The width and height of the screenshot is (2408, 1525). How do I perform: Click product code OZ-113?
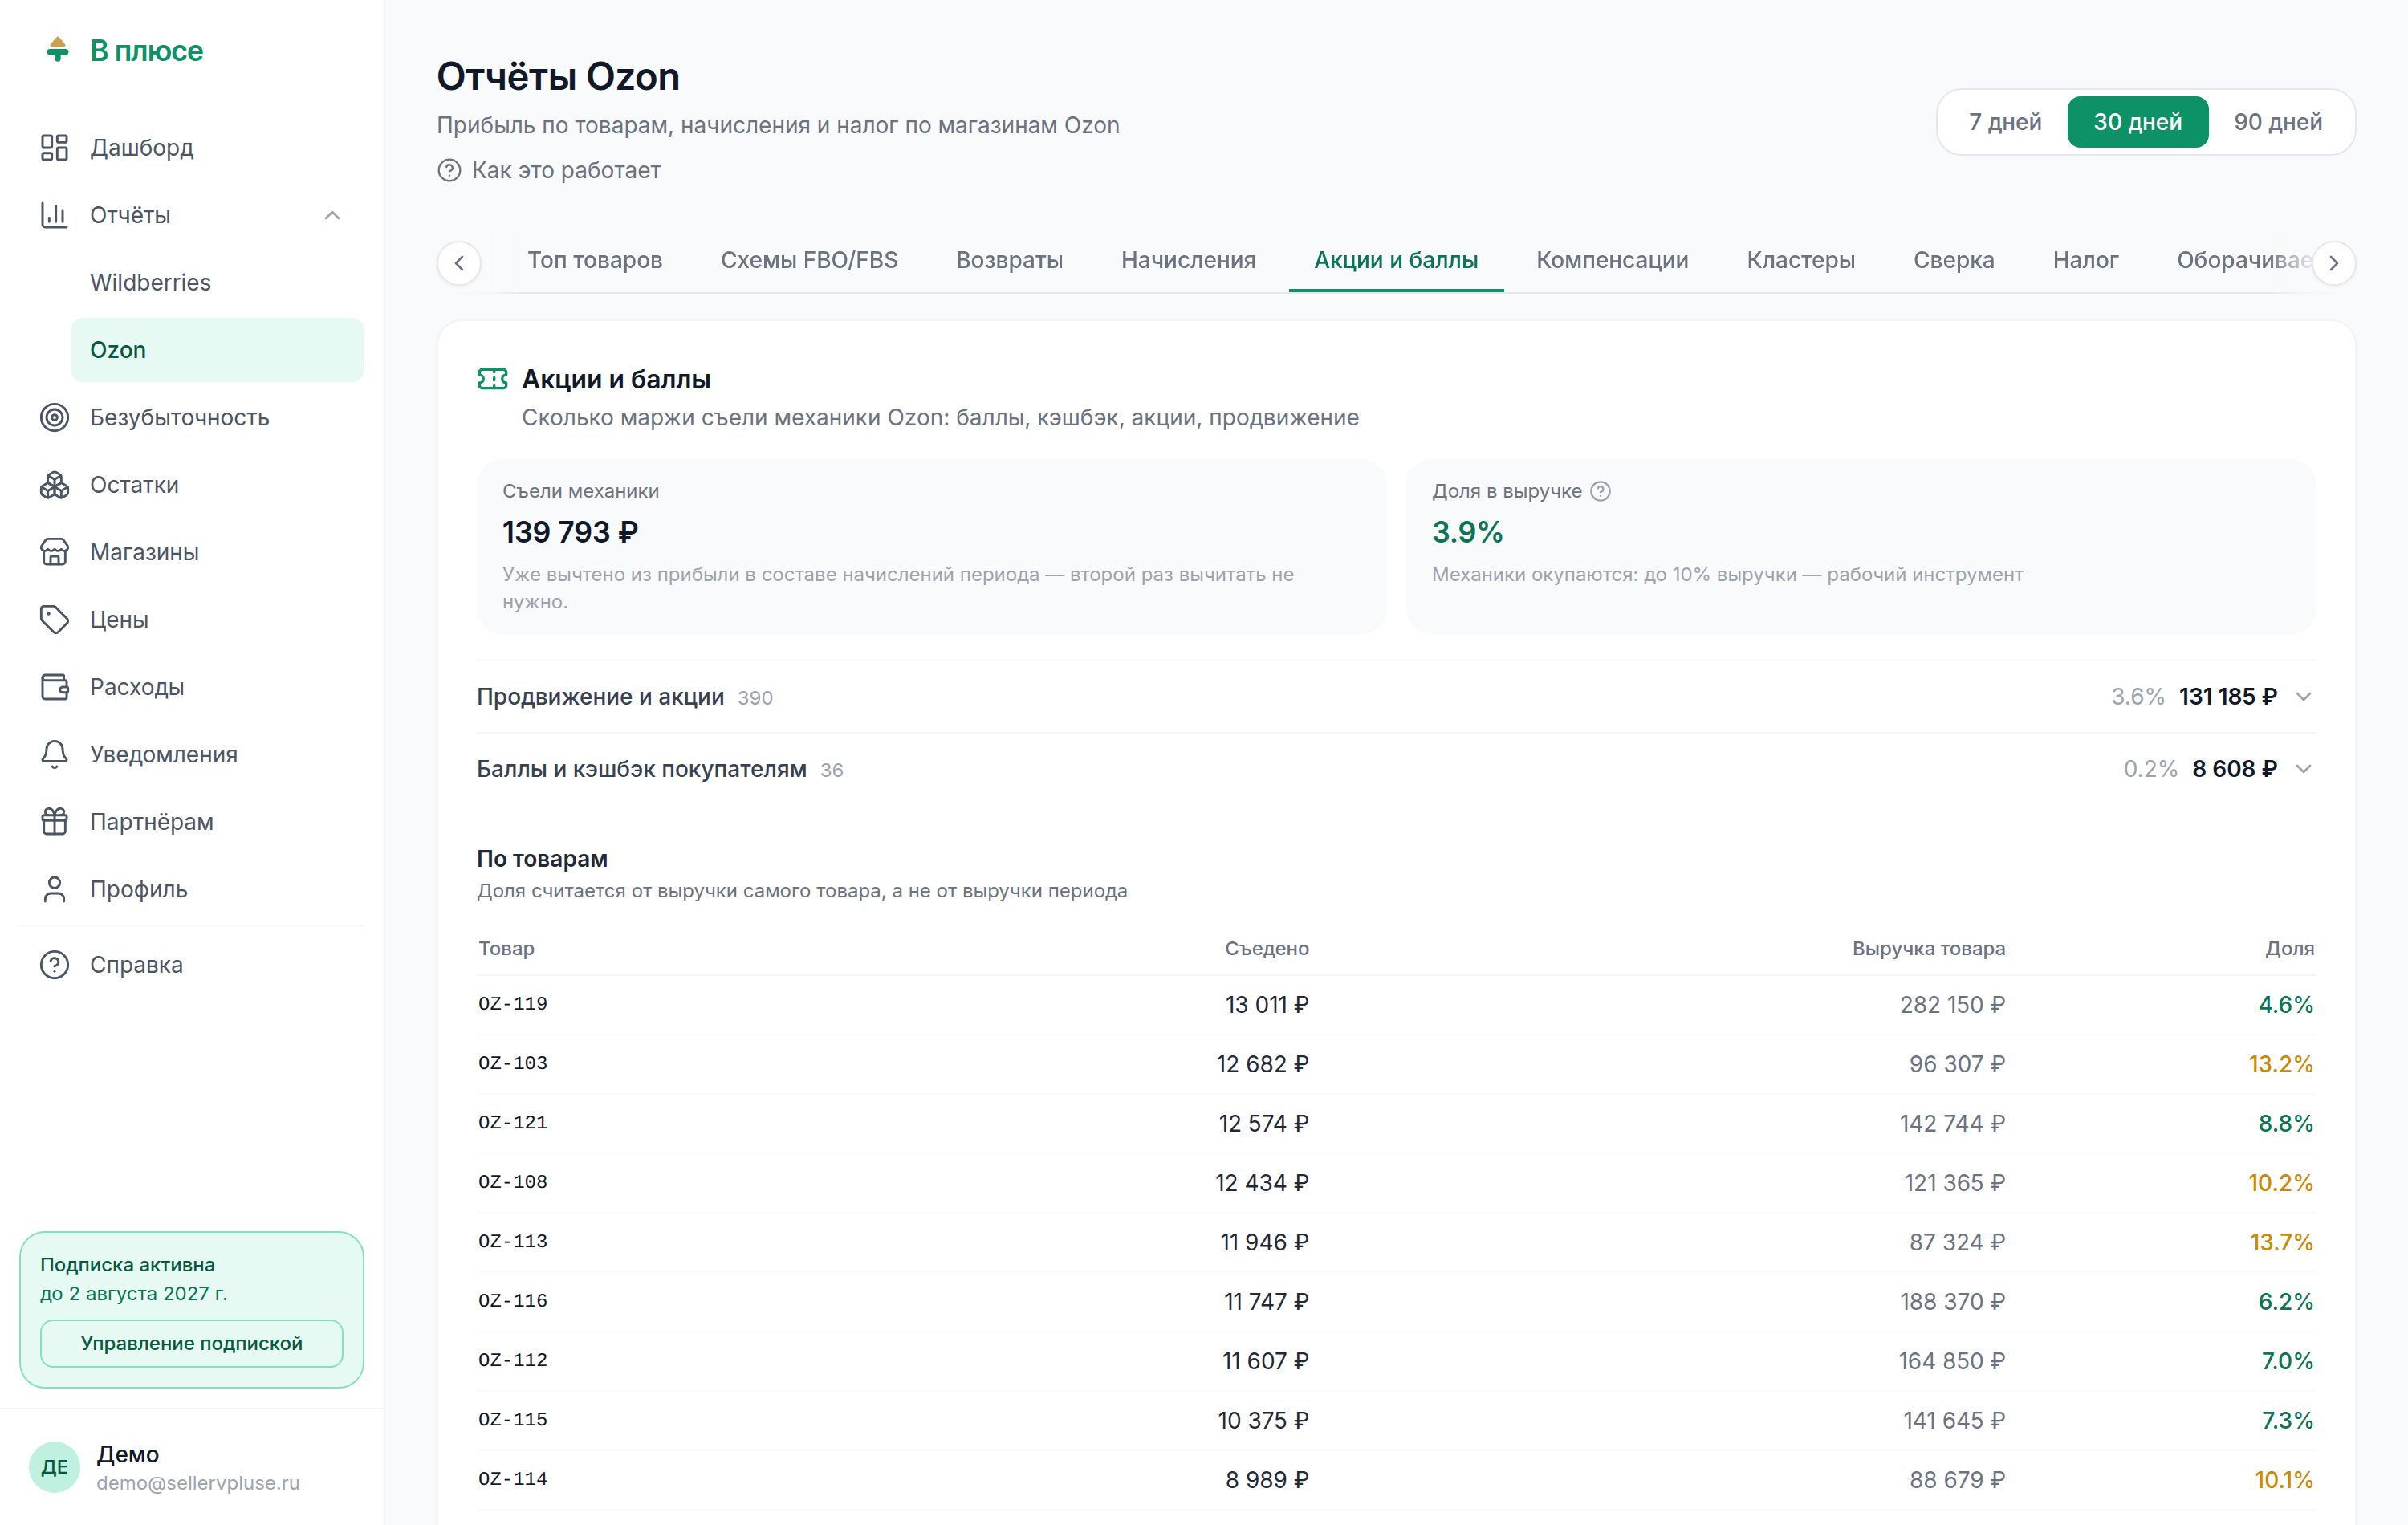pos(512,1242)
